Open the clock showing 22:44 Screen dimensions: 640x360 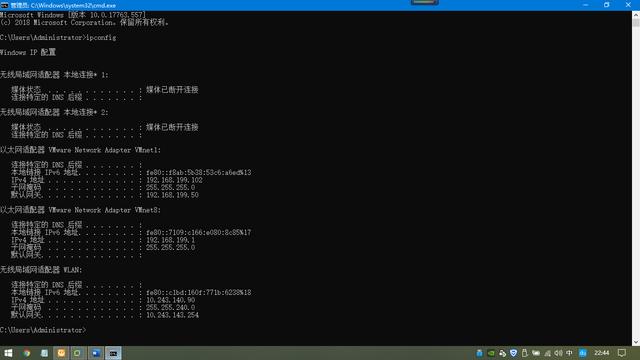pyautogui.click(x=602, y=353)
